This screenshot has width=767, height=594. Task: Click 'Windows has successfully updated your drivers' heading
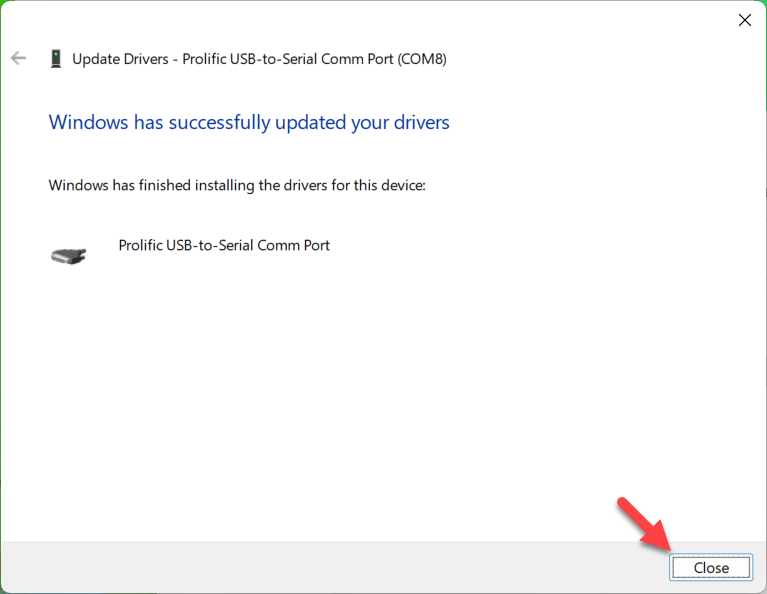[248, 122]
